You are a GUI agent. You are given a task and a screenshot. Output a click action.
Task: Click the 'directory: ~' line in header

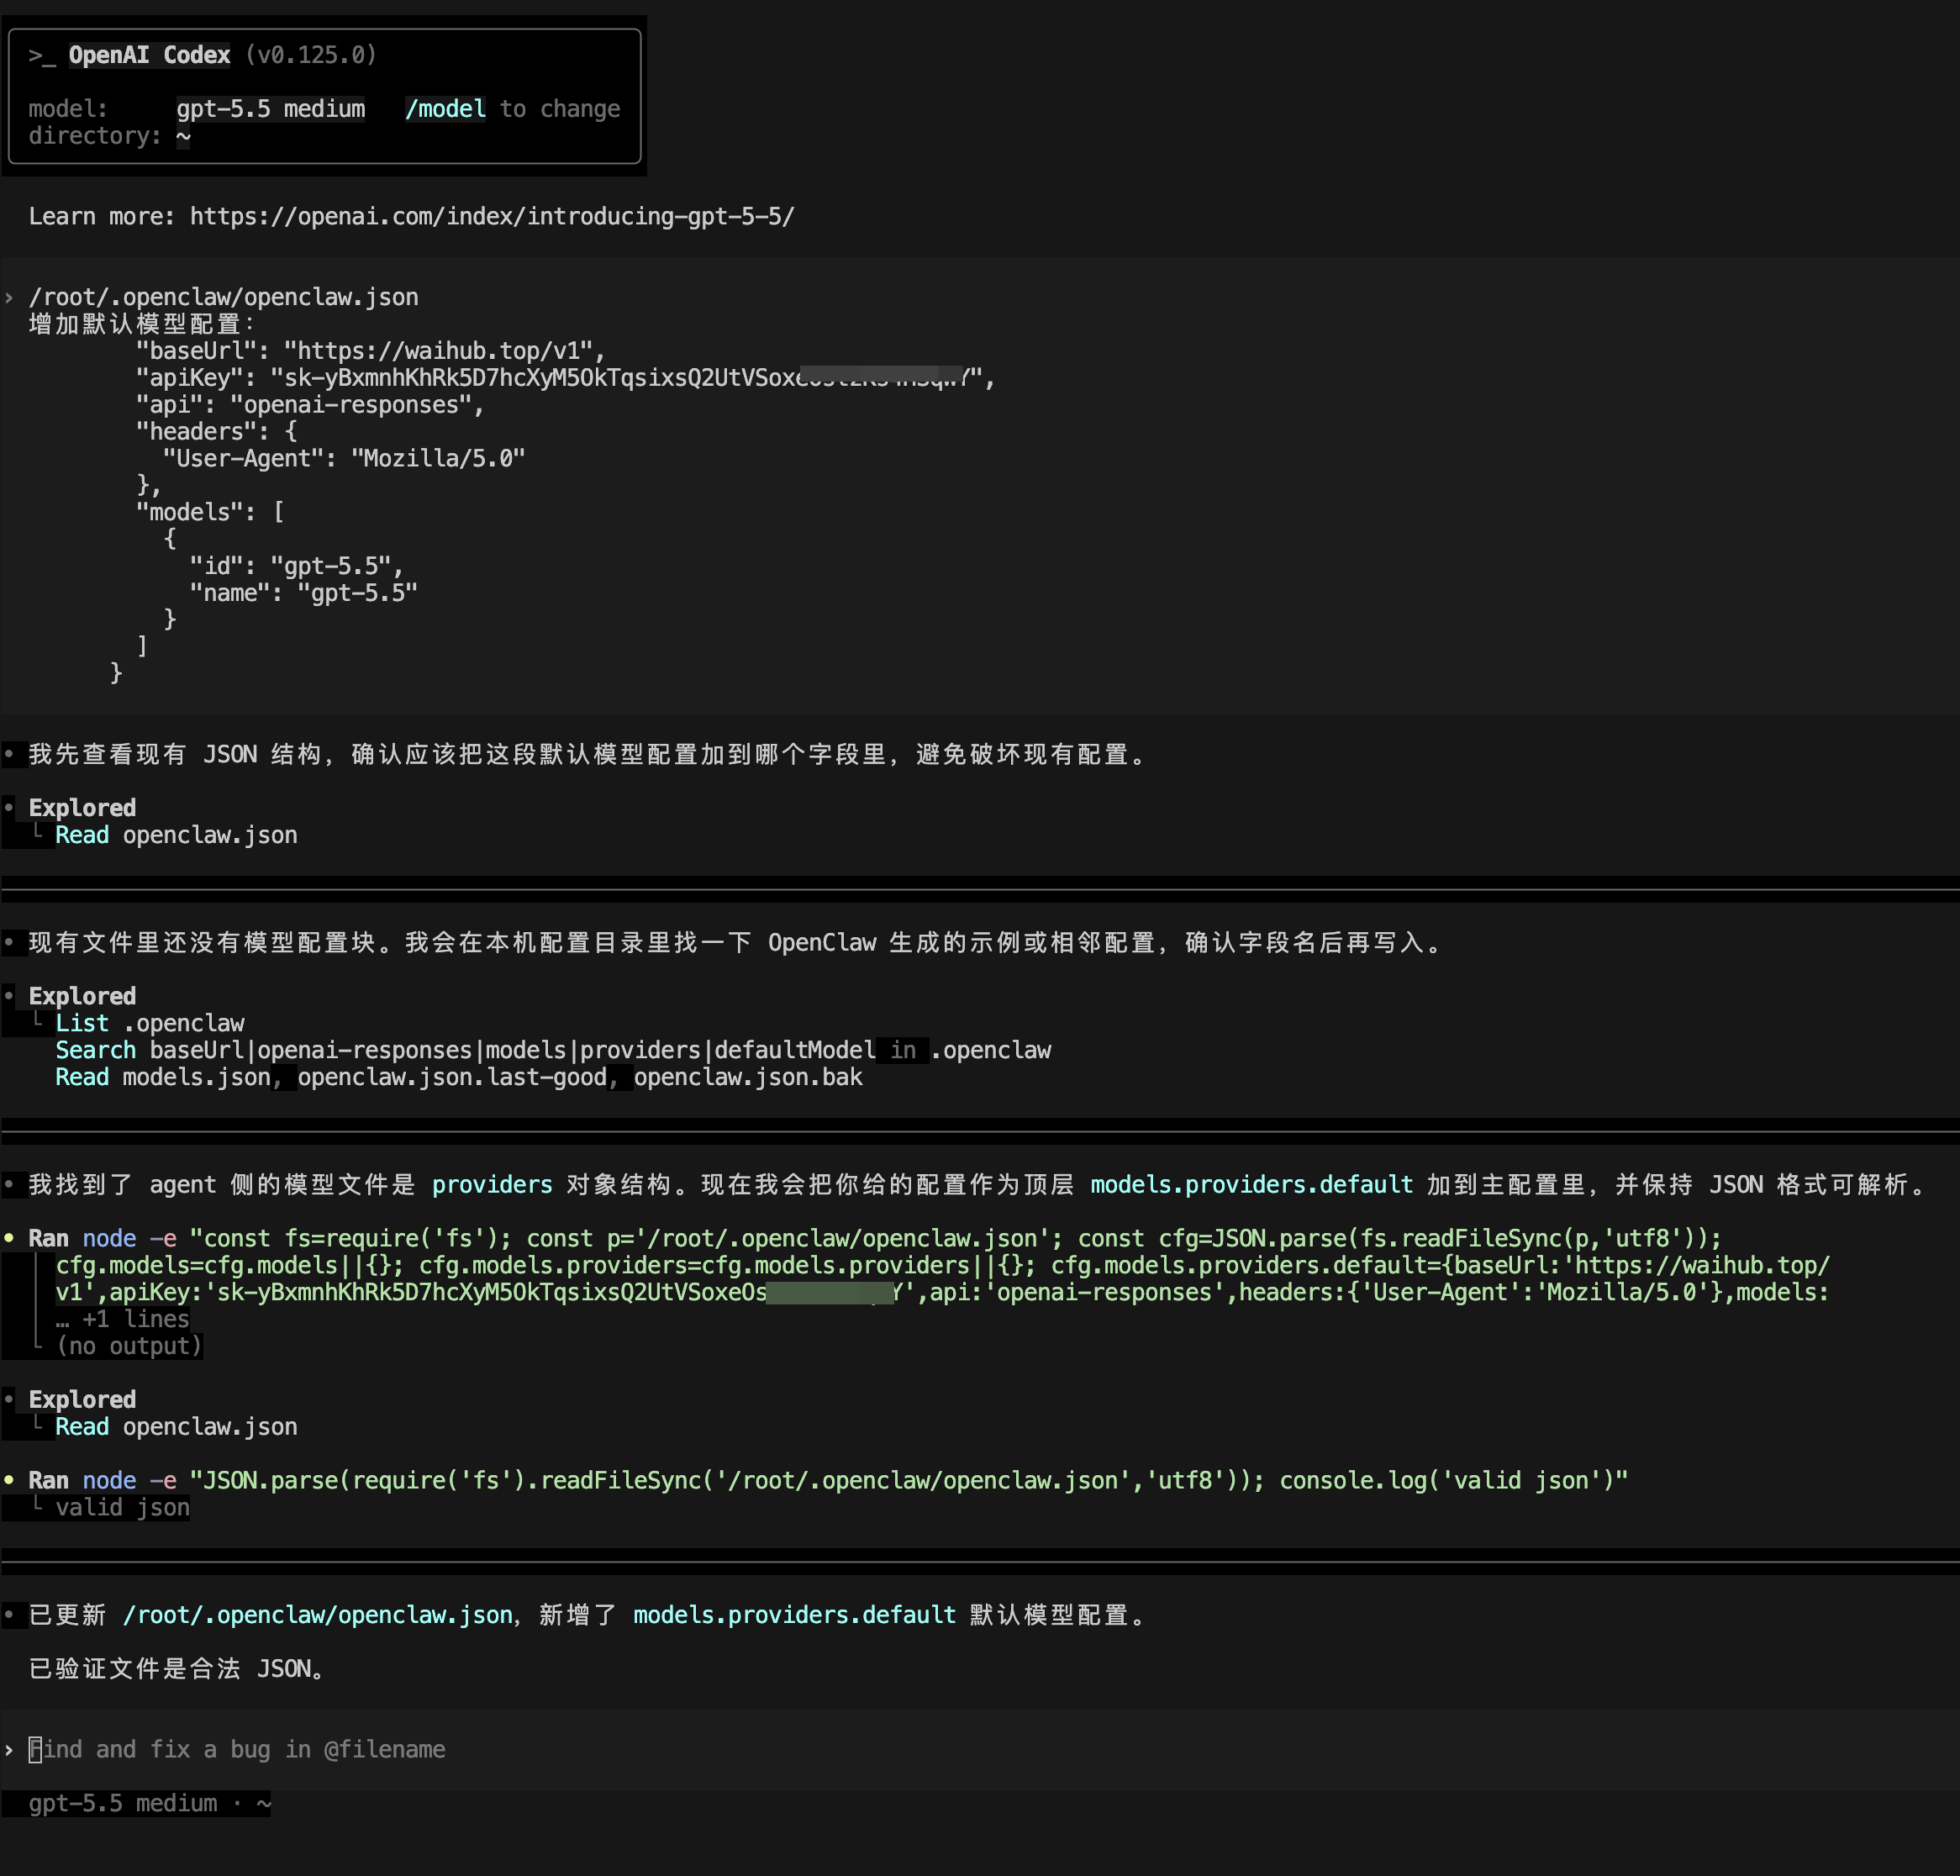click(109, 135)
